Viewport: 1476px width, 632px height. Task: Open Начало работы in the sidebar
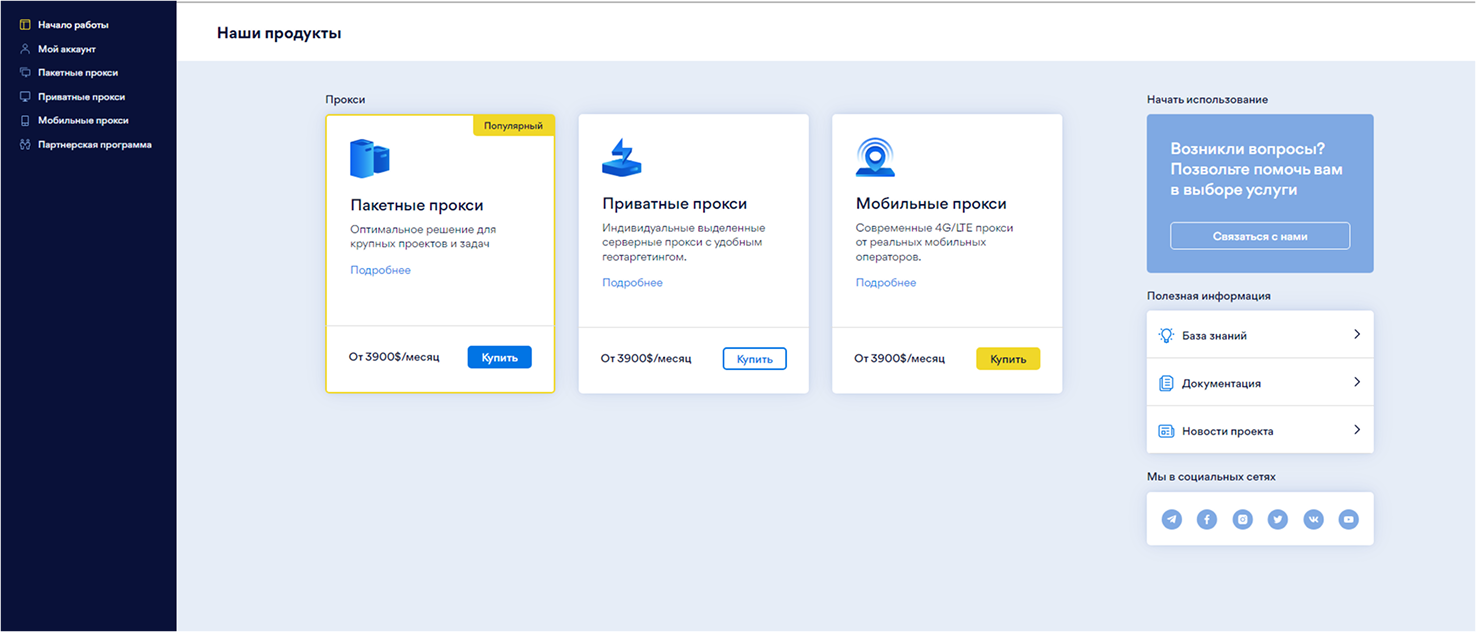coord(72,25)
